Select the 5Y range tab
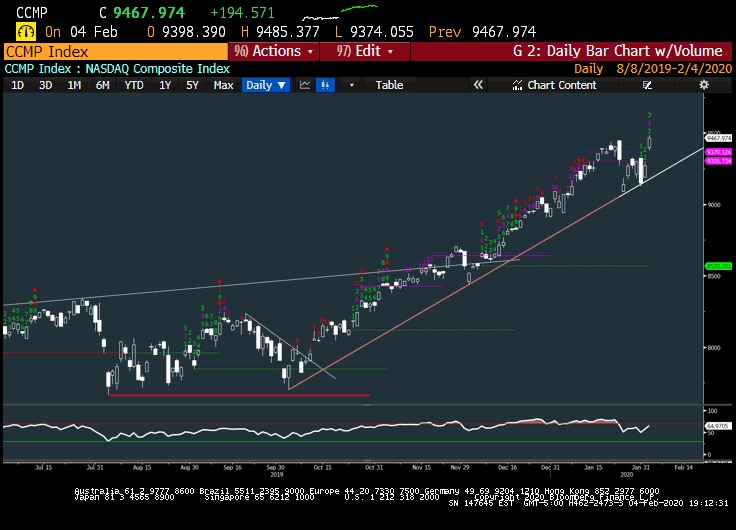The width and height of the screenshot is (736, 530). (192, 85)
